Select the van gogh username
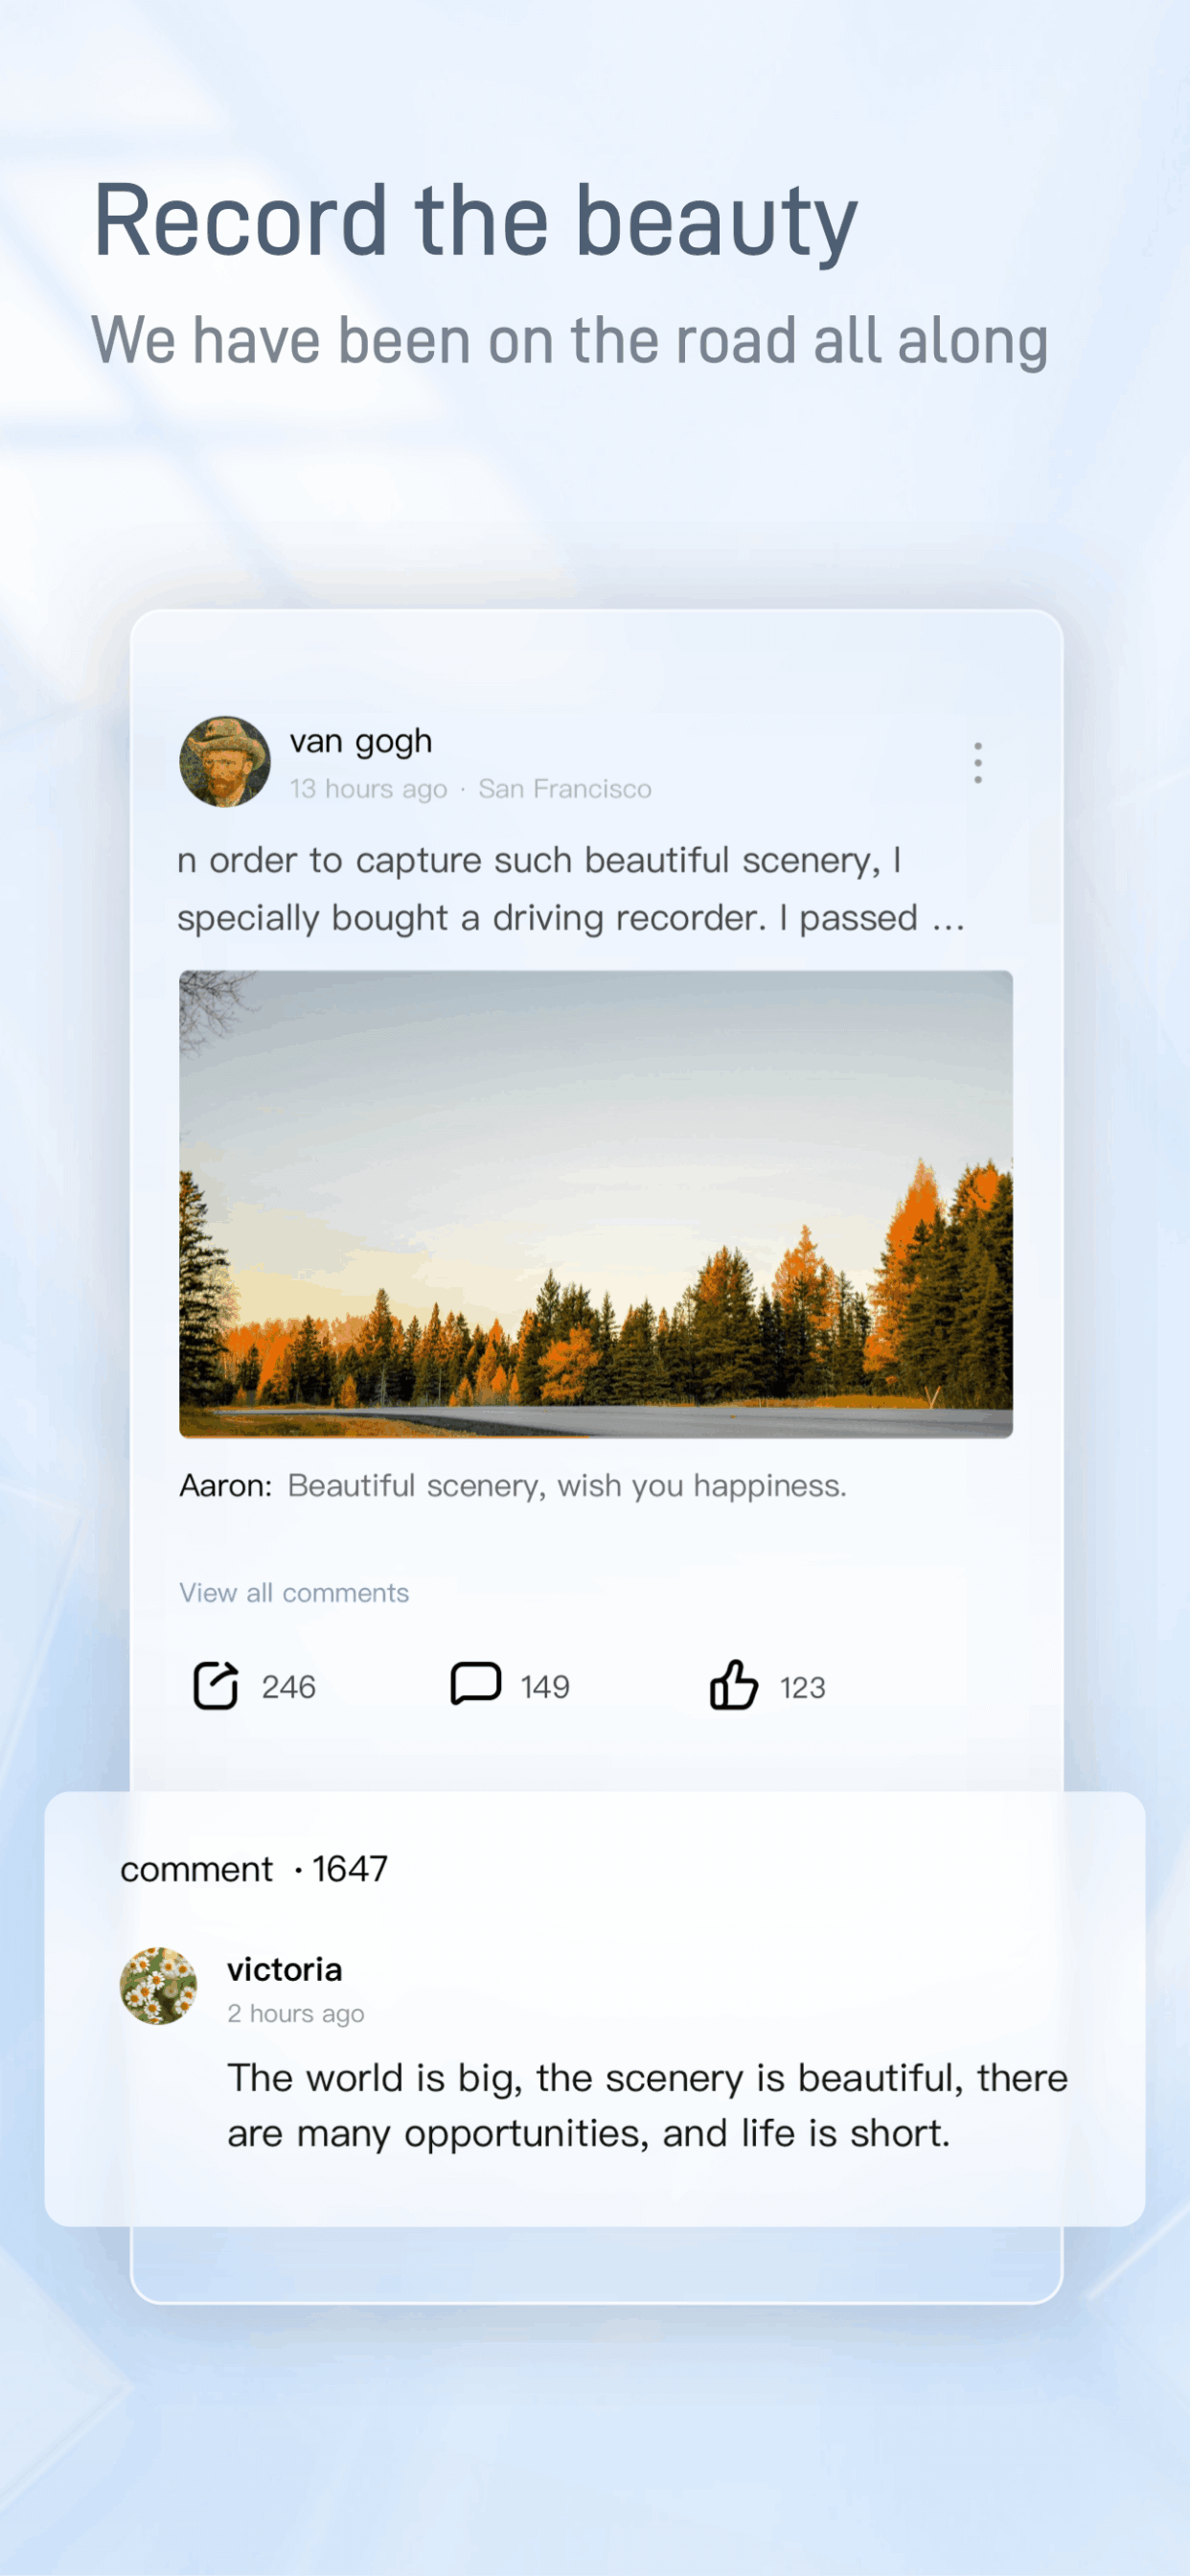 (361, 741)
